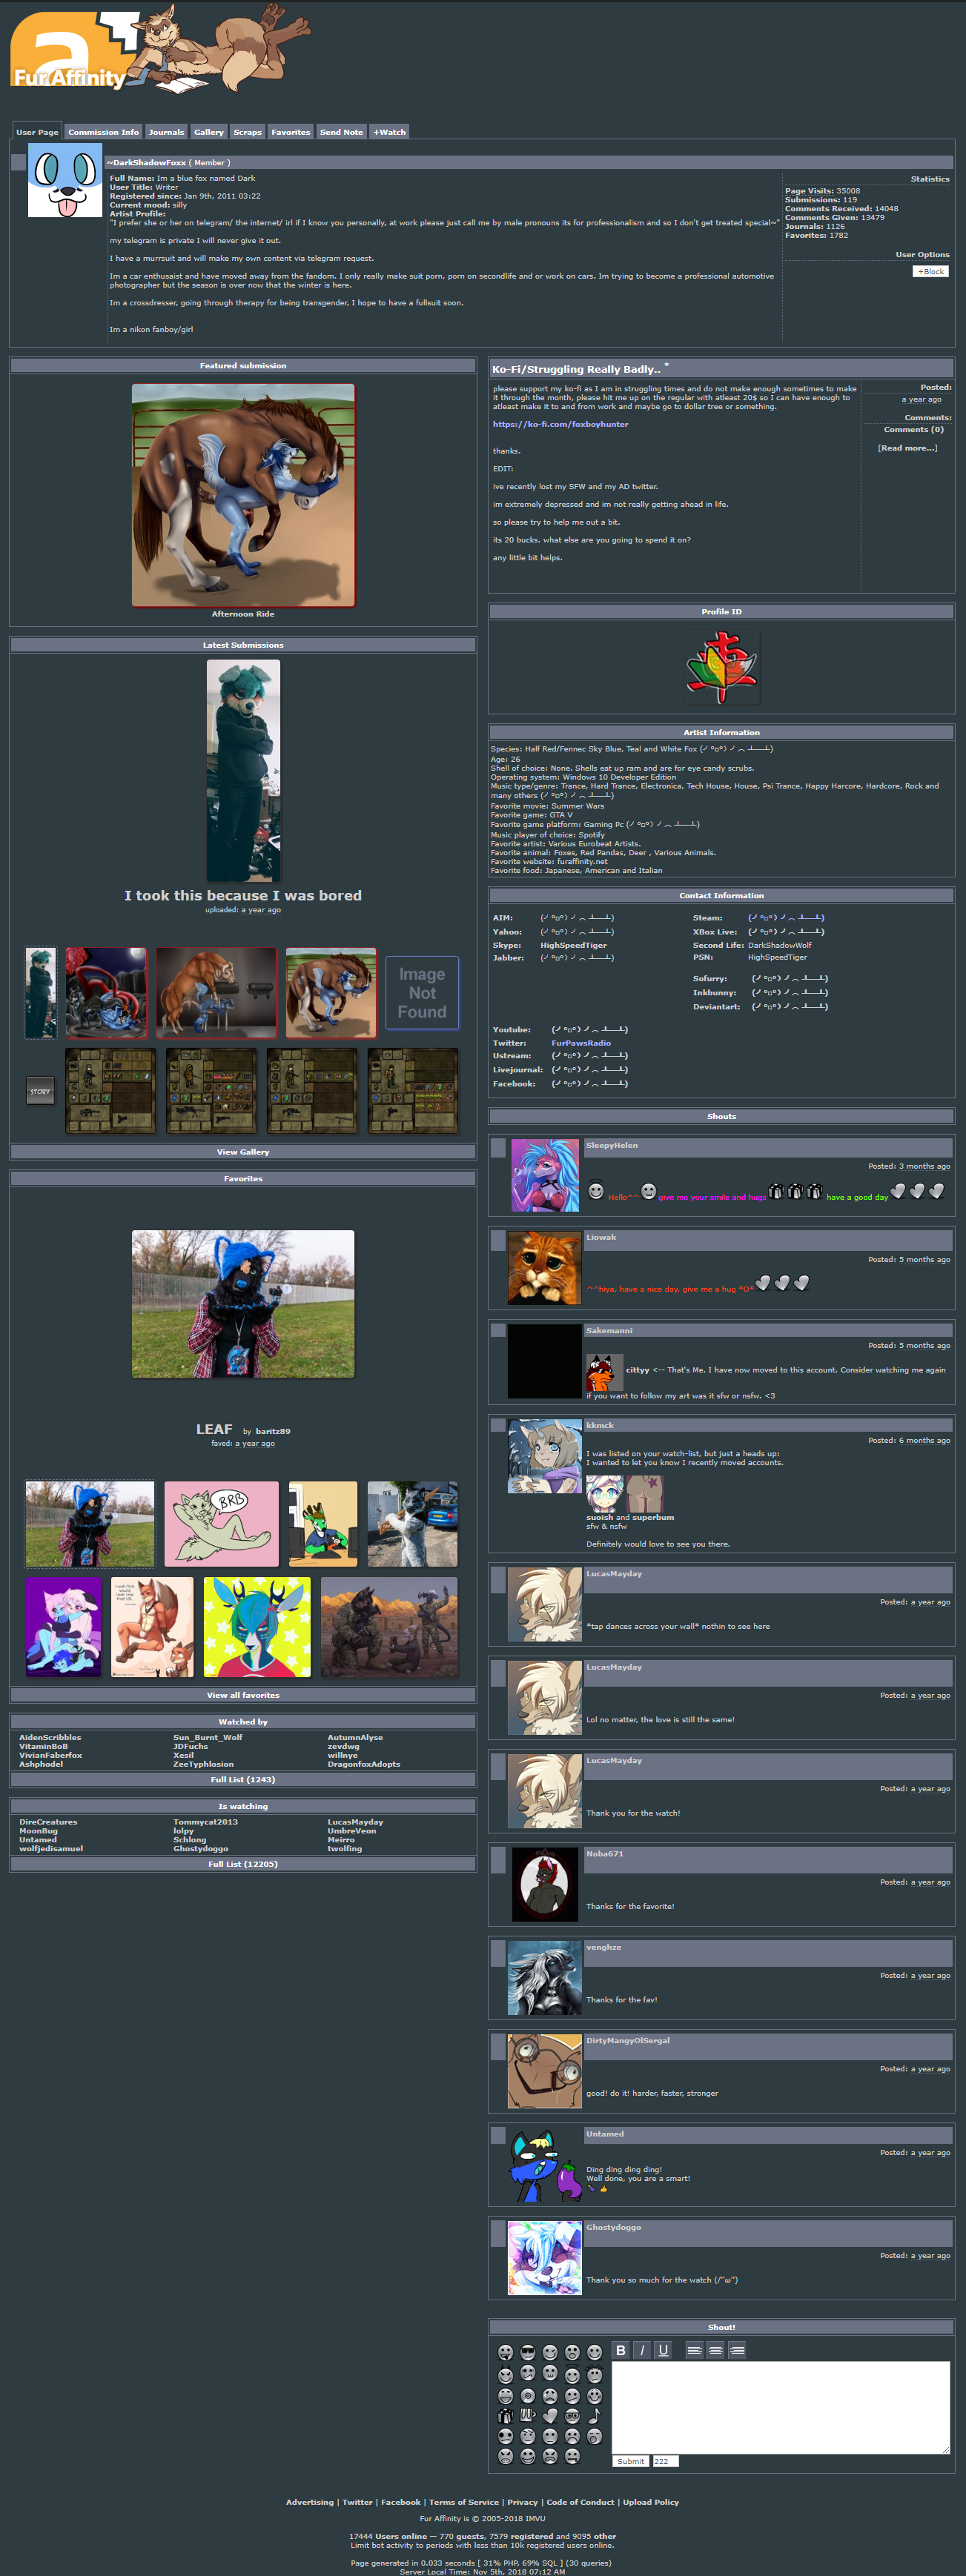Viewport: 966px width, 2576px height.
Task: Open View Gallery link
Action: 243,1152
